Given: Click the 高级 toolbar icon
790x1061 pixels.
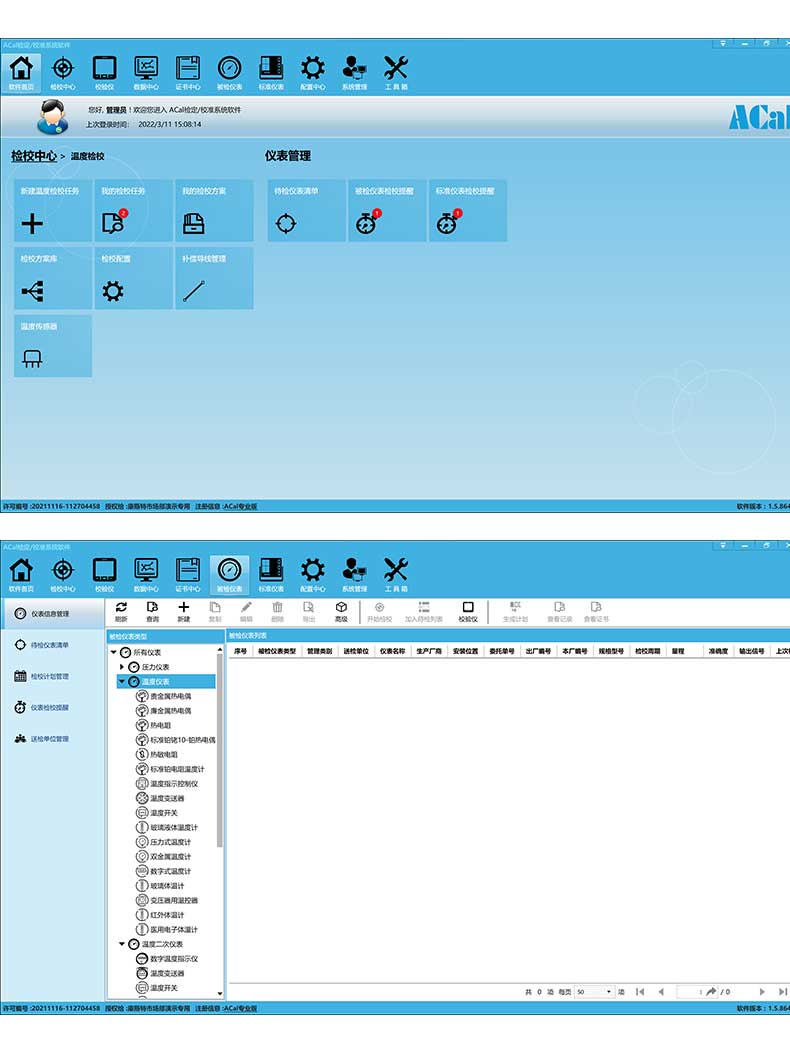Looking at the screenshot, I should [x=341, y=611].
